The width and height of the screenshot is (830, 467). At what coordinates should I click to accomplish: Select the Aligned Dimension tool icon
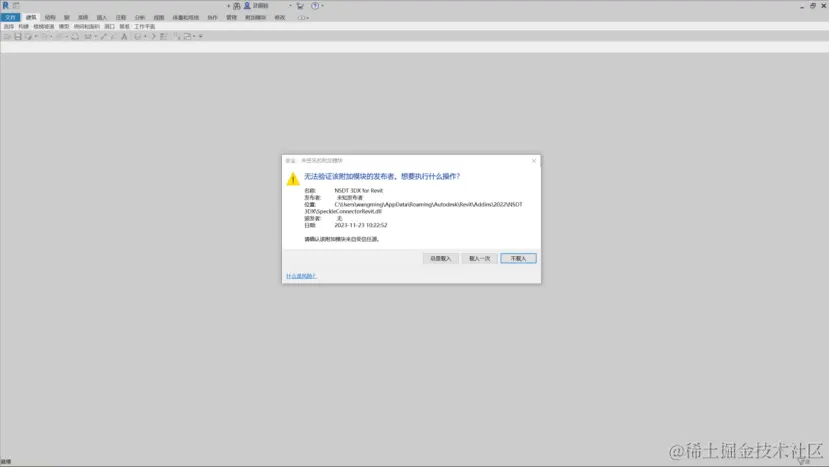pos(104,37)
